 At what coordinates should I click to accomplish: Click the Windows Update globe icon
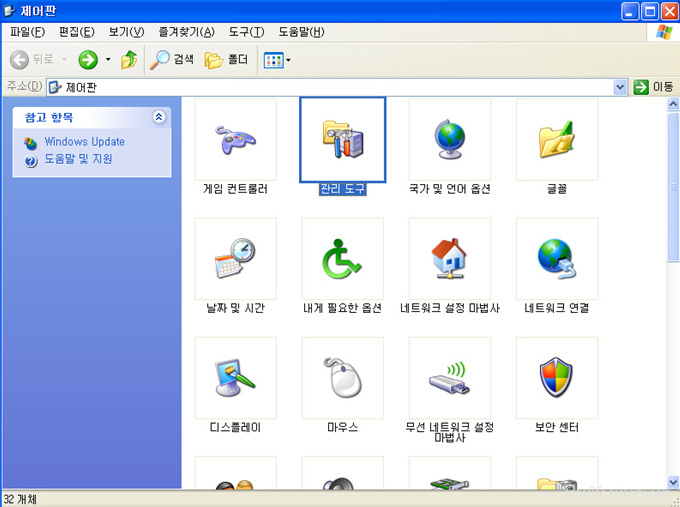pyautogui.click(x=30, y=143)
